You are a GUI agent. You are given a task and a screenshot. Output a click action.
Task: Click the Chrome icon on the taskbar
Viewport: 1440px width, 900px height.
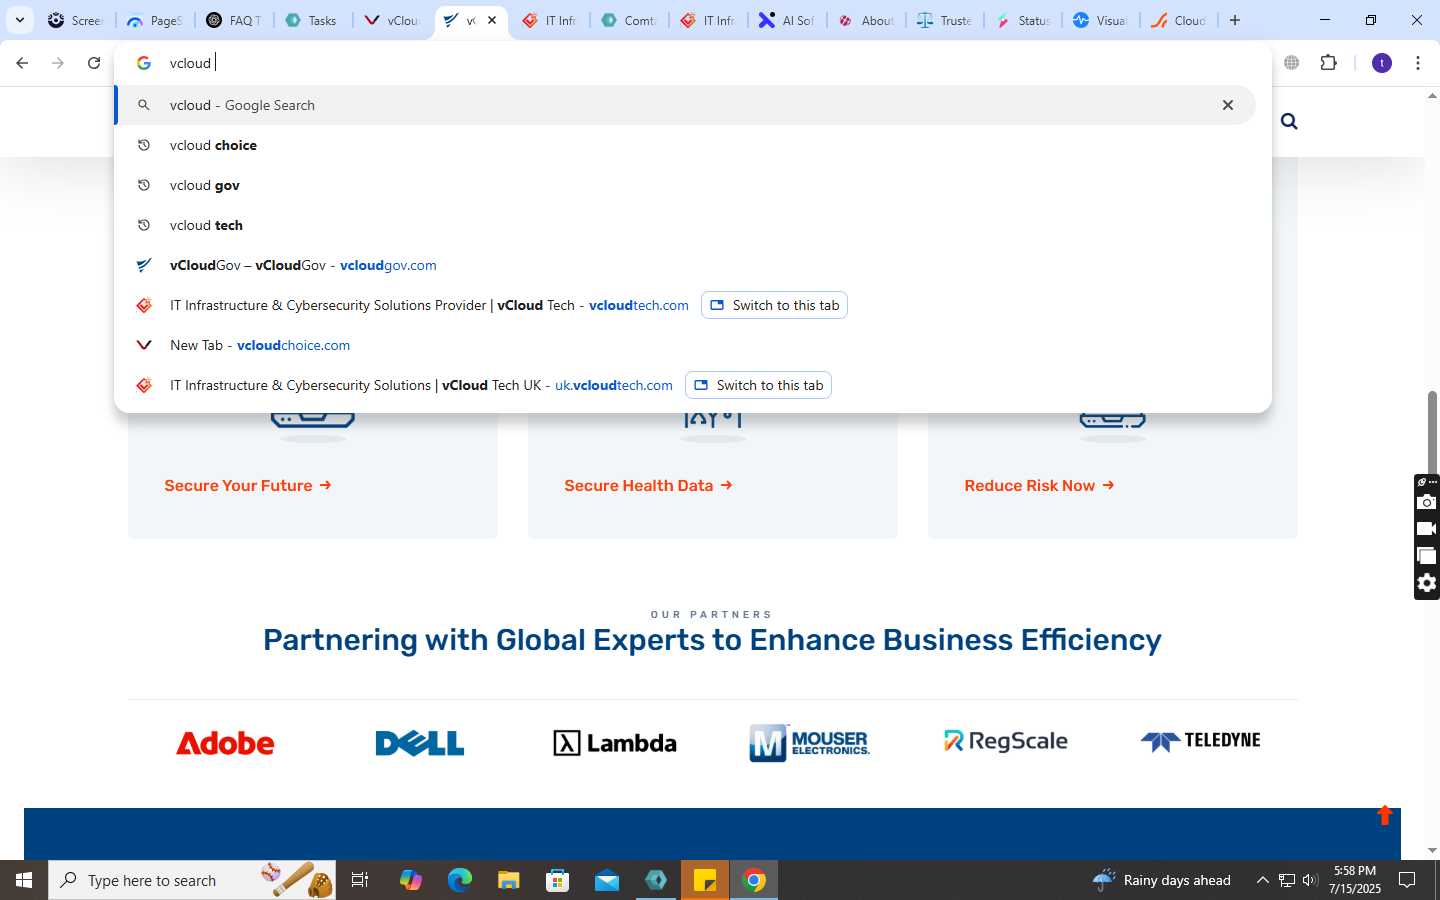[x=754, y=880]
